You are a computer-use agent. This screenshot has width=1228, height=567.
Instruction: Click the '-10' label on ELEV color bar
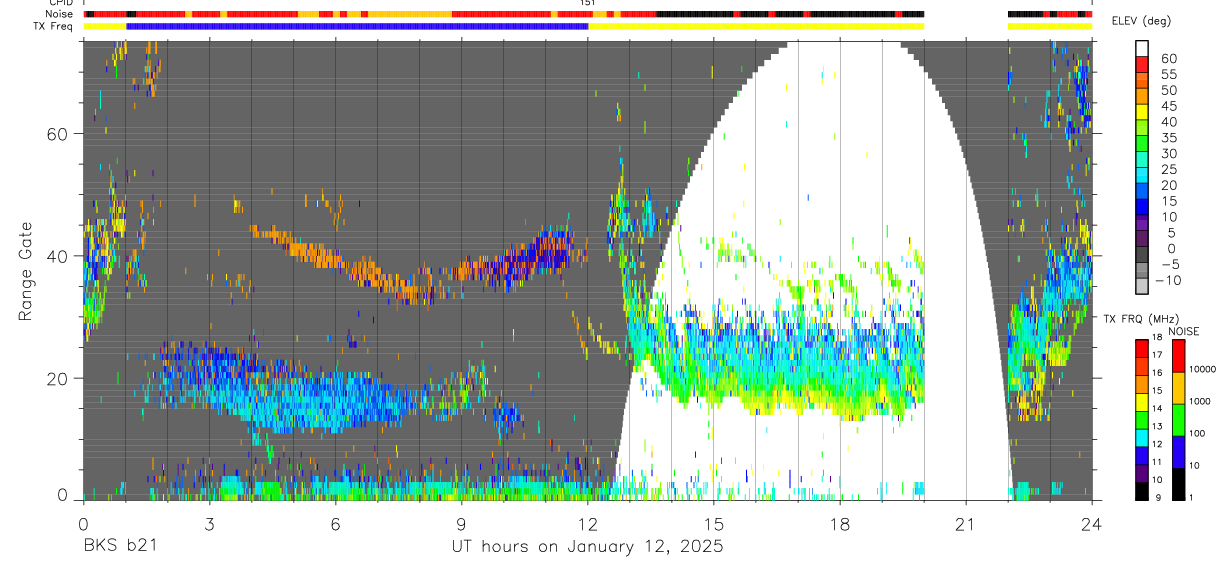click(x=1169, y=280)
